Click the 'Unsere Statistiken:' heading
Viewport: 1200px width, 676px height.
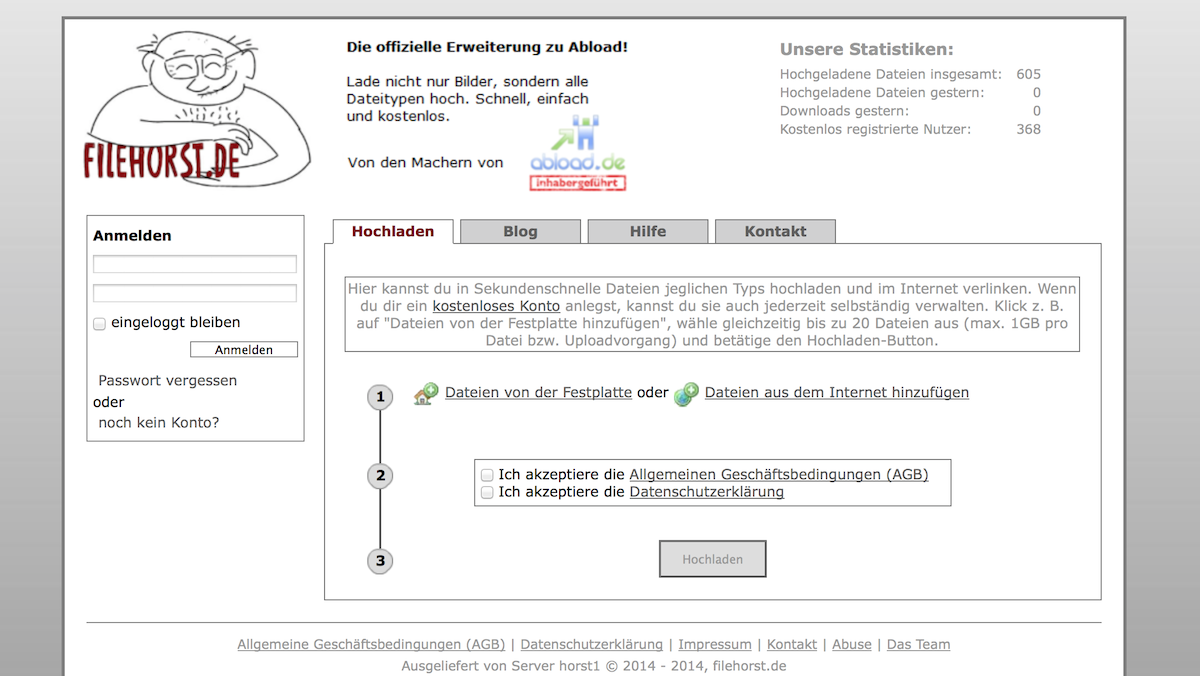tap(867, 50)
